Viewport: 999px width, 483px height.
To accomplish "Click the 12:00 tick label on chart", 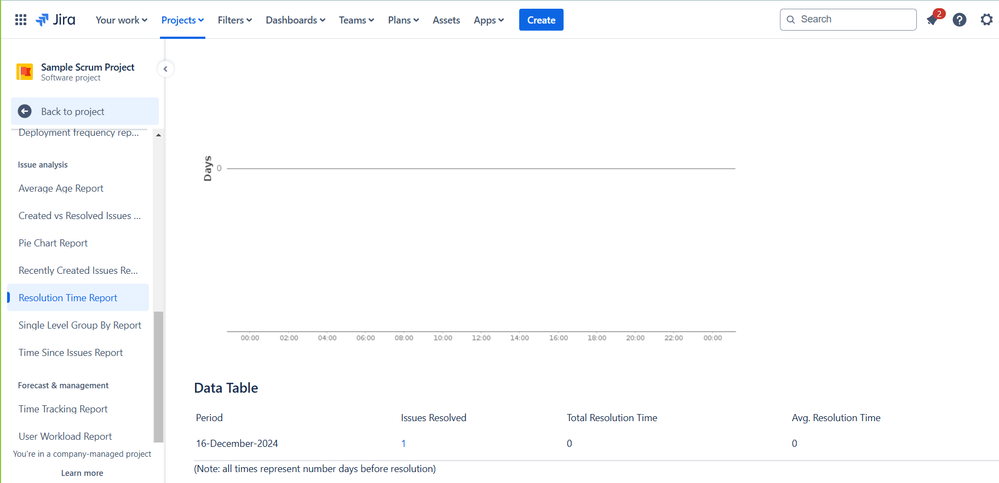I will pyautogui.click(x=481, y=338).
